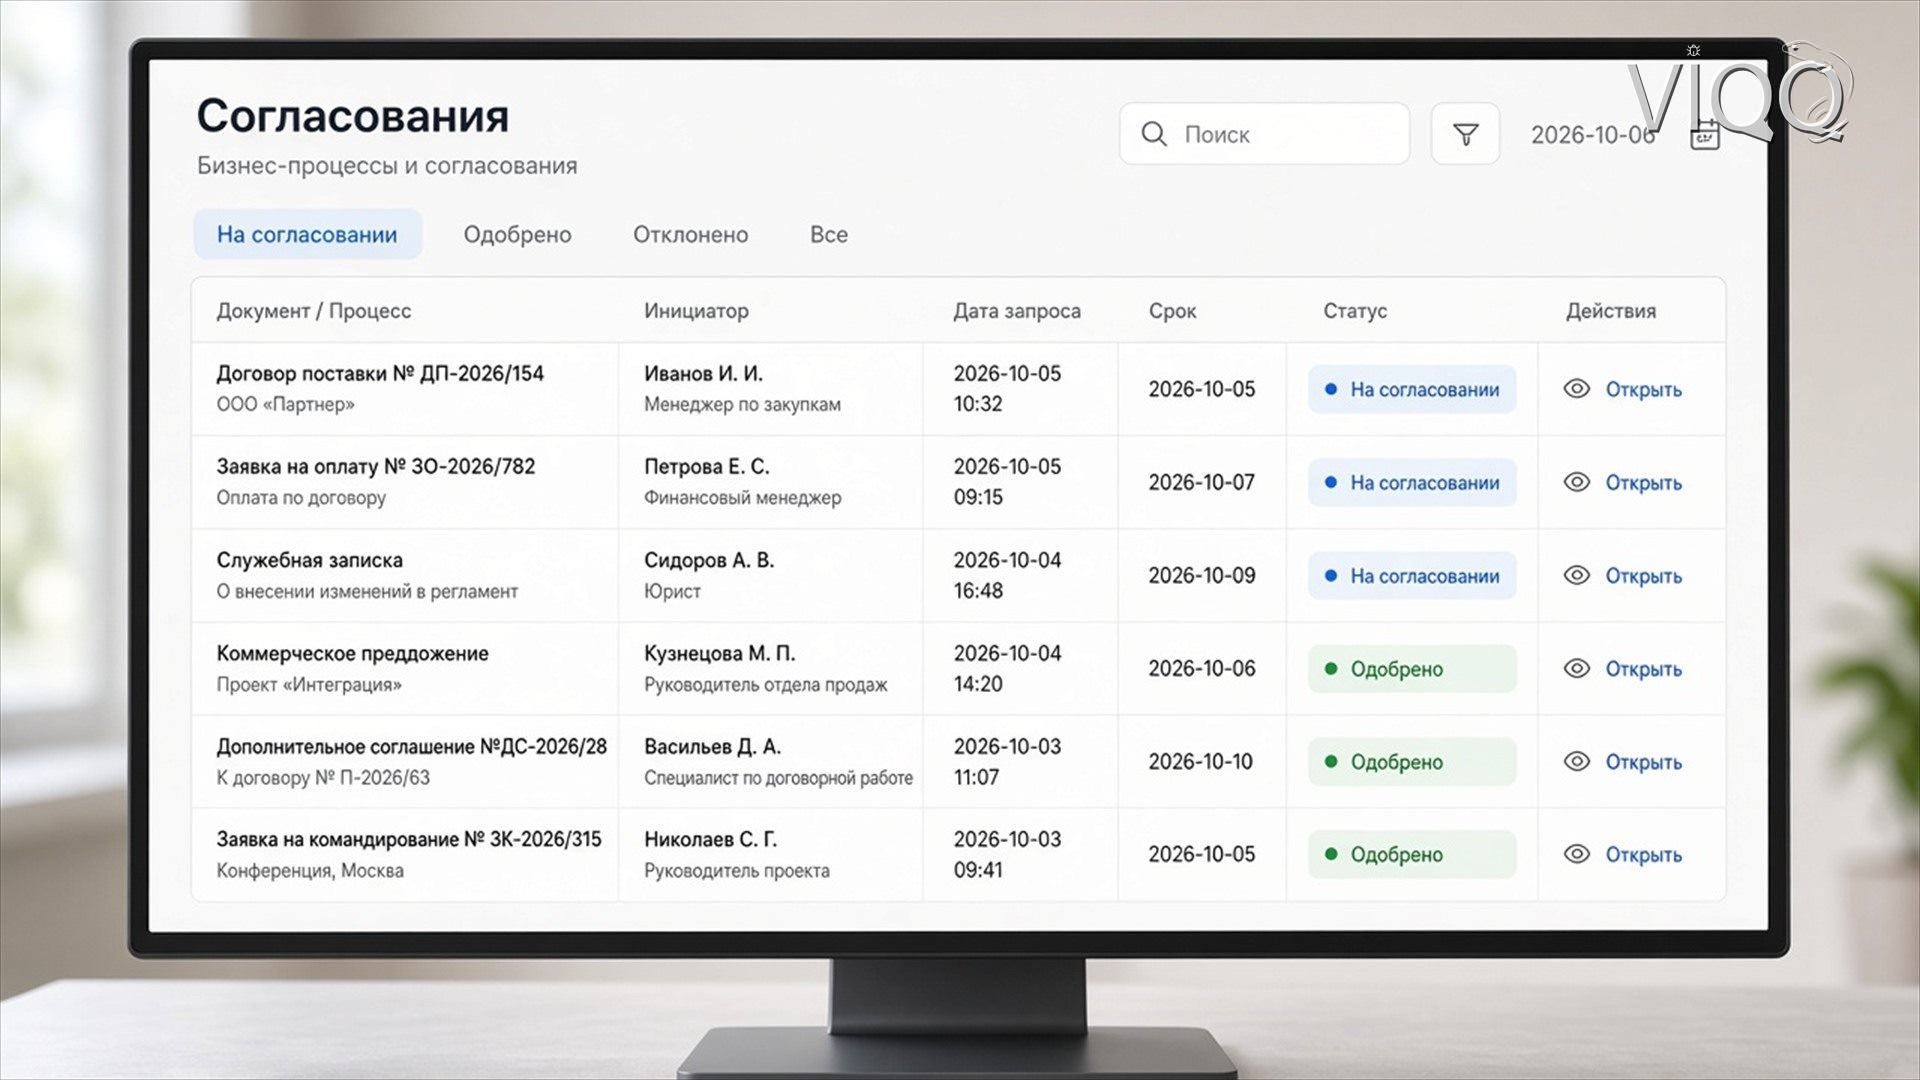Select document title Договор поставки № ДП-2026/154
This screenshot has height=1080, width=1920.
[x=380, y=374]
